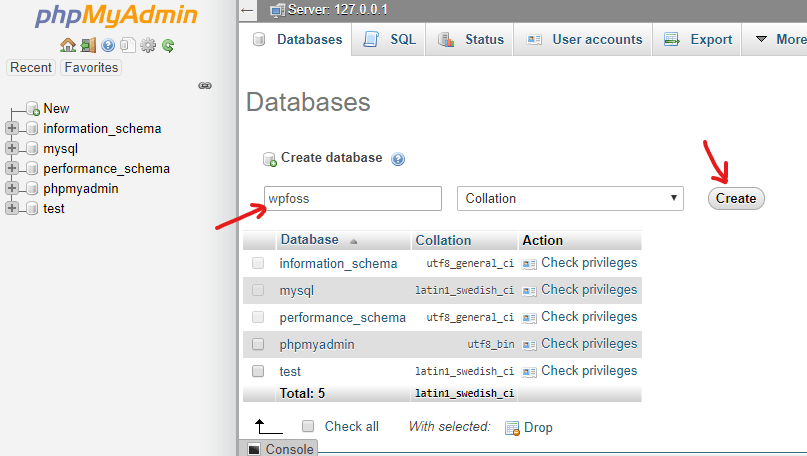Check the mysql row checkbox
The image size is (807, 456).
pyautogui.click(x=258, y=290)
